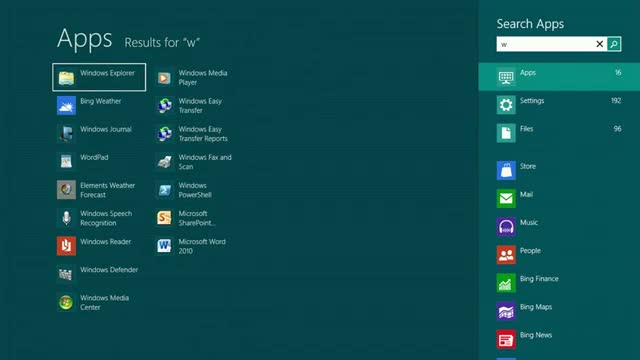Open Windows Journal icon
640x360 pixels.
(x=66, y=134)
